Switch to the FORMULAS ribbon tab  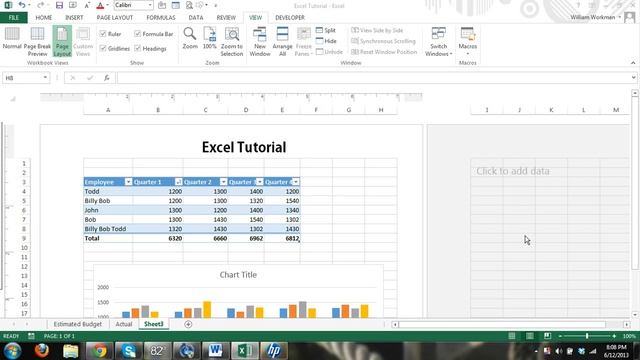[161, 18]
